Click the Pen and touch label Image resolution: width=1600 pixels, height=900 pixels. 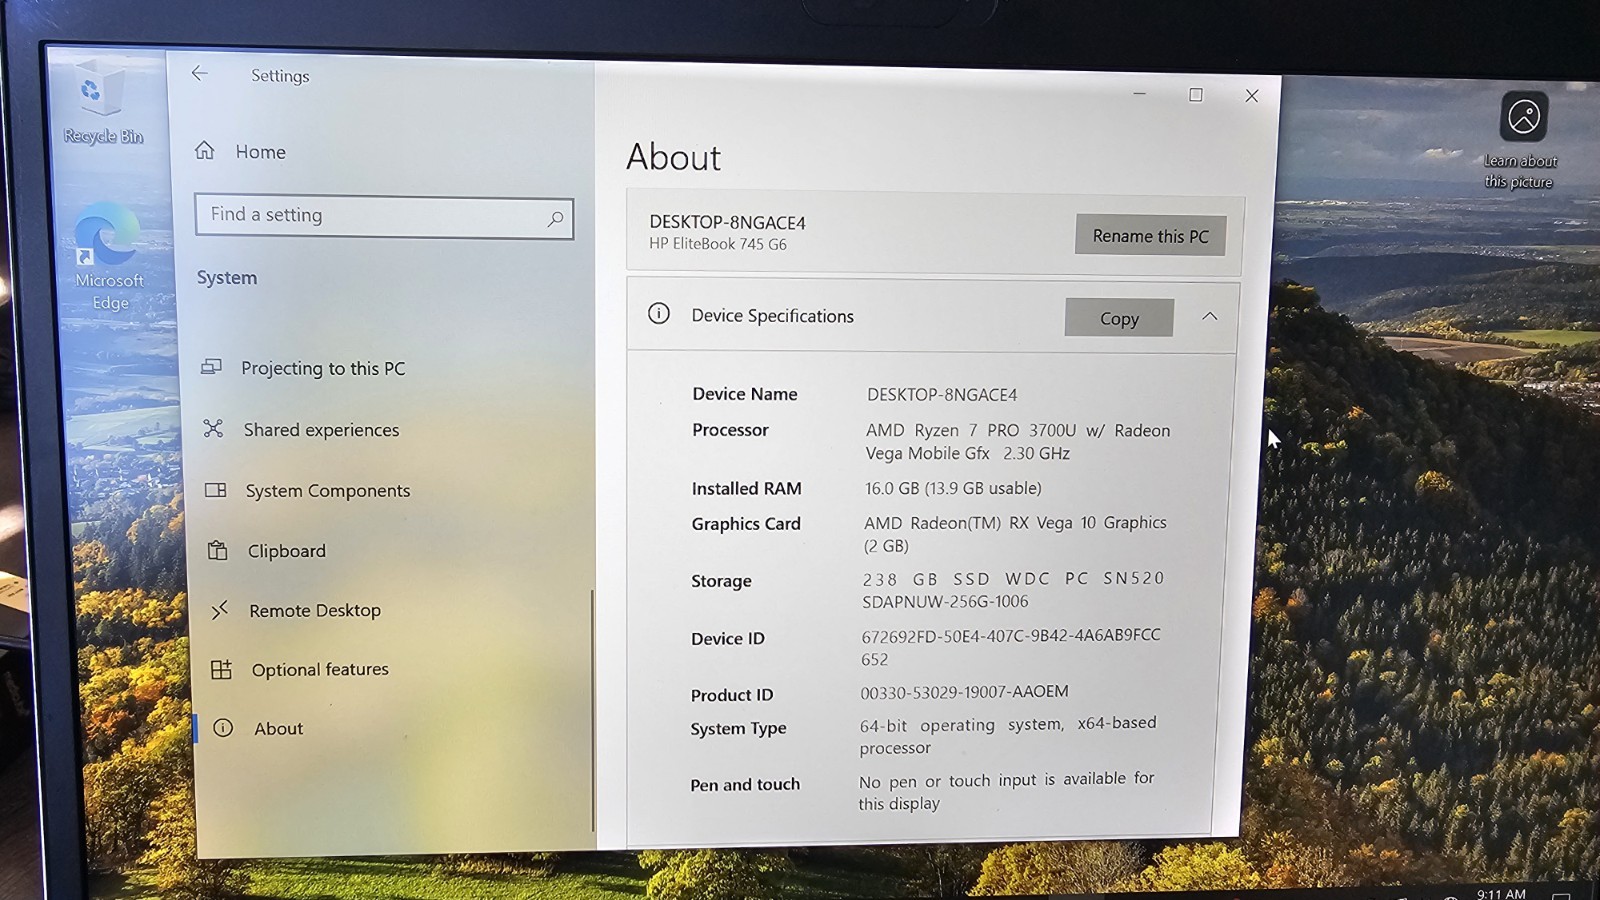(x=745, y=785)
